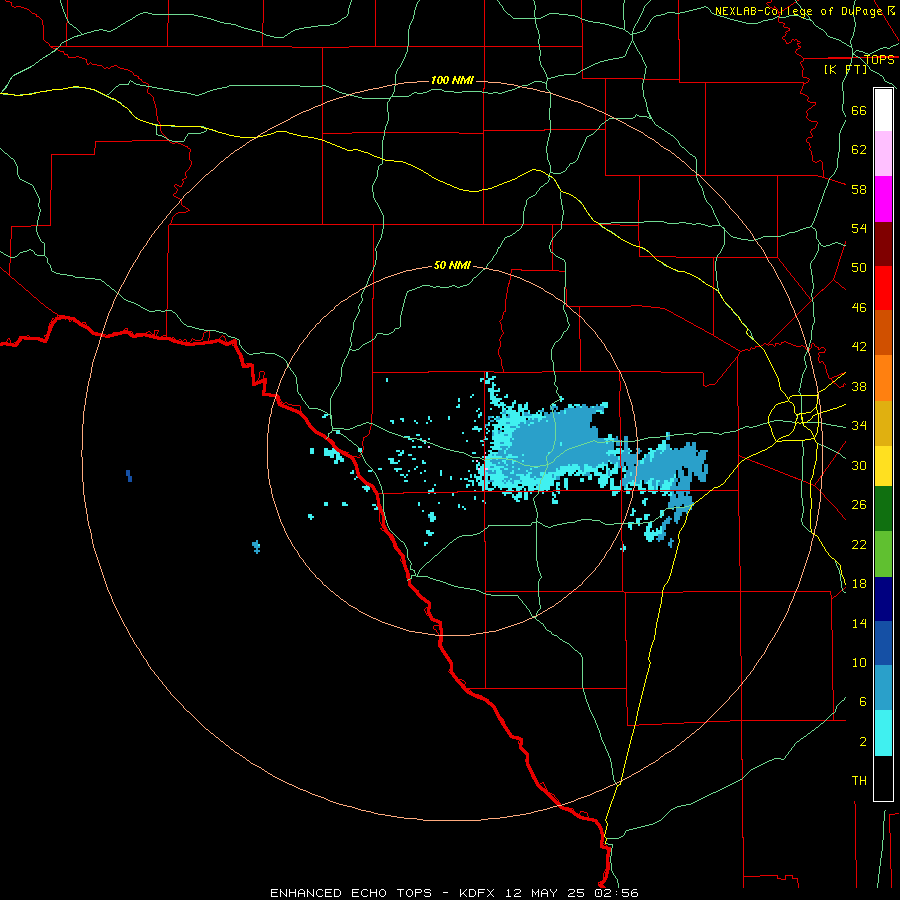The width and height of the screenshot is (900, 900).
Task: Click the [K FT] units label
Action: click(846, 69)
